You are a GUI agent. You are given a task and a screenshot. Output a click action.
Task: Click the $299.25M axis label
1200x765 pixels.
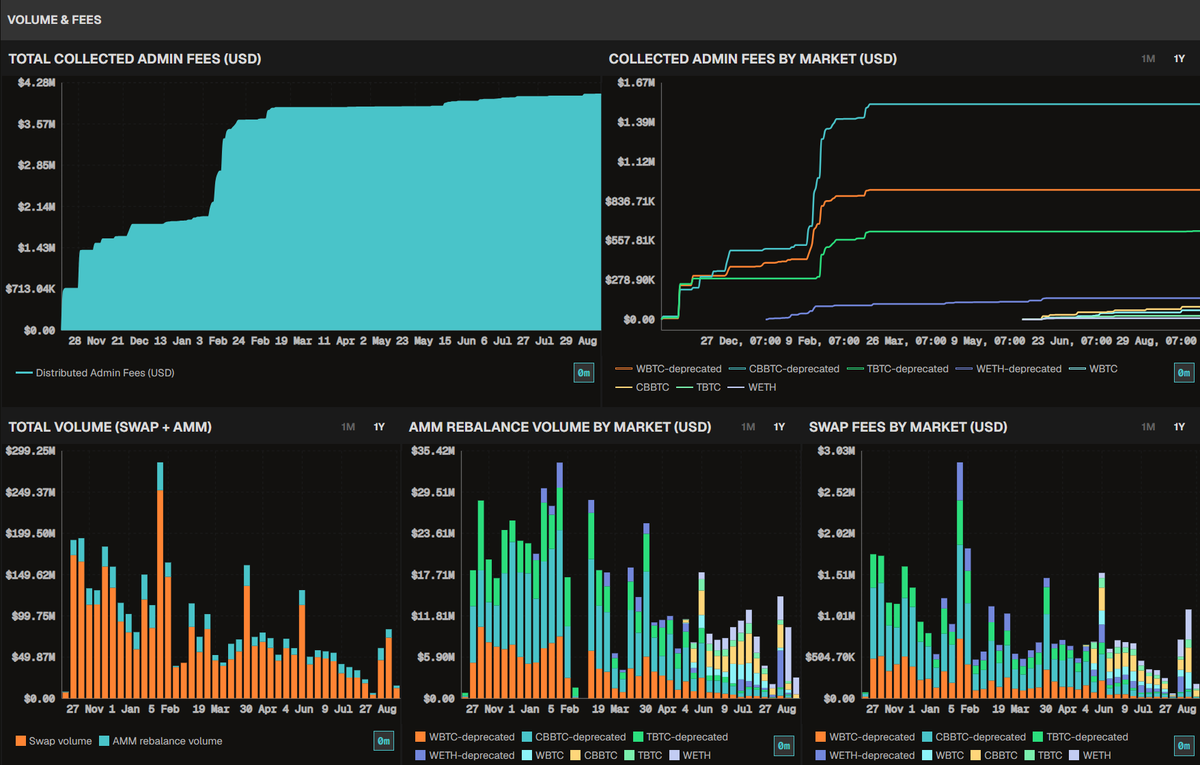click(31, 451)
